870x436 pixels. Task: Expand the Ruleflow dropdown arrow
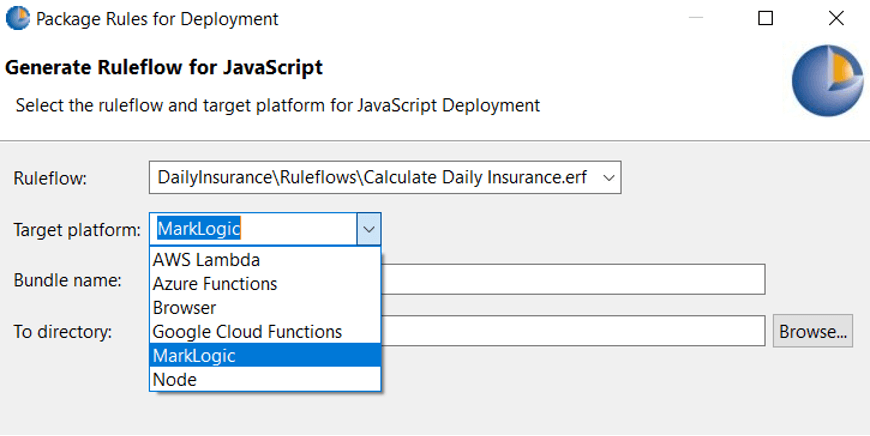[608, 178]
